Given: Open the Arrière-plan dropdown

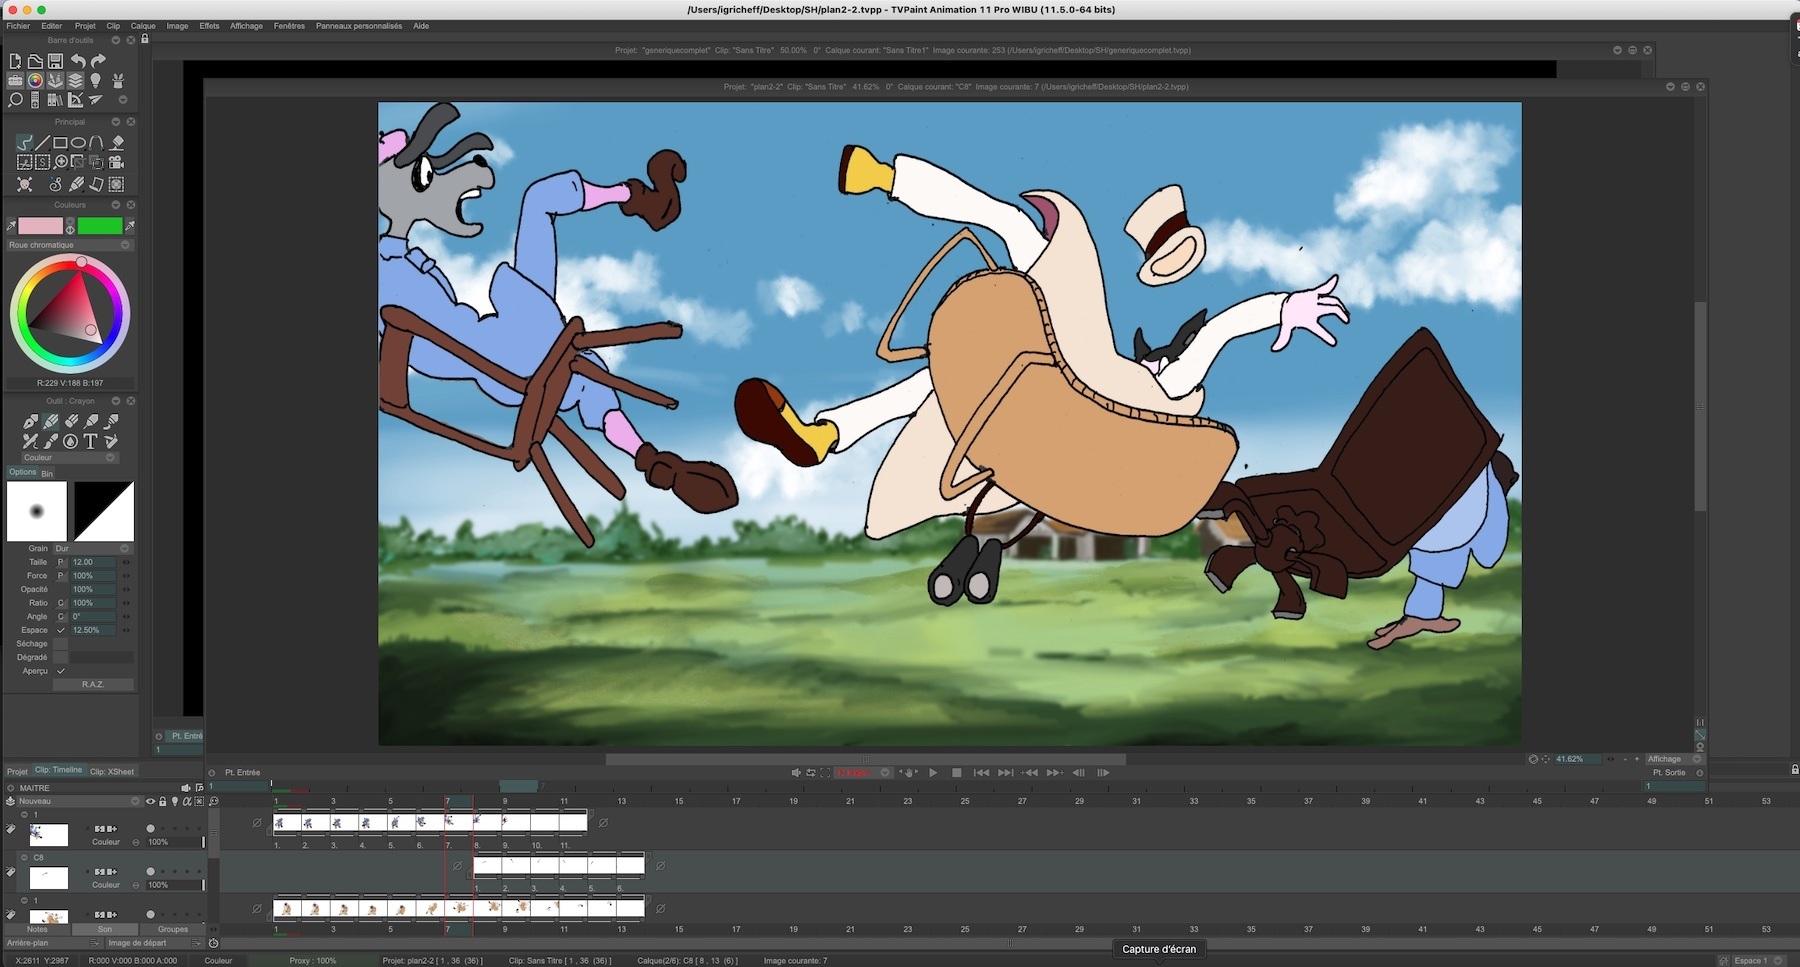Looking at the screenshot, I should pyautogui.click(x=53, y=943).
